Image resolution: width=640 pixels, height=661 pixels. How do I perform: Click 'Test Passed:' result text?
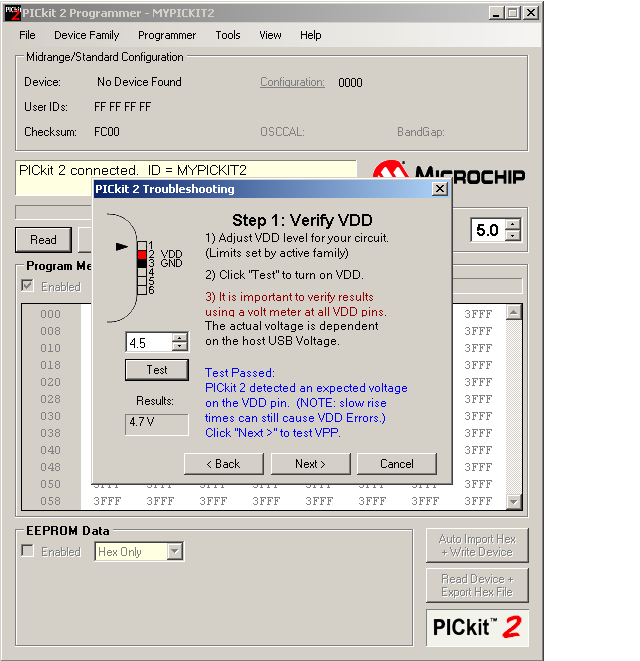point(239,373)
